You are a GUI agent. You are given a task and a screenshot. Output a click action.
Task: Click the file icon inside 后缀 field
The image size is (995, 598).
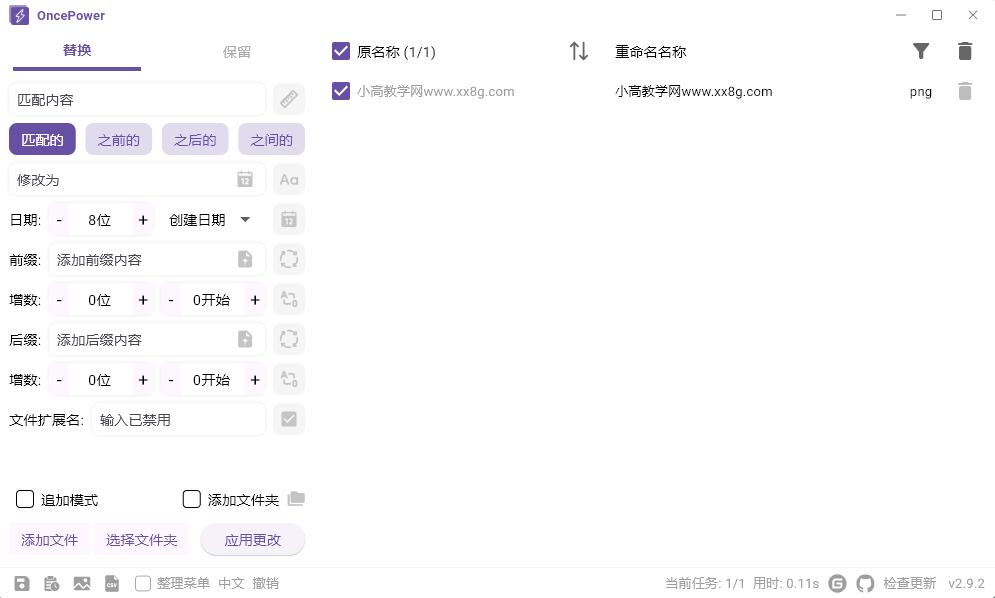(245, 339)
